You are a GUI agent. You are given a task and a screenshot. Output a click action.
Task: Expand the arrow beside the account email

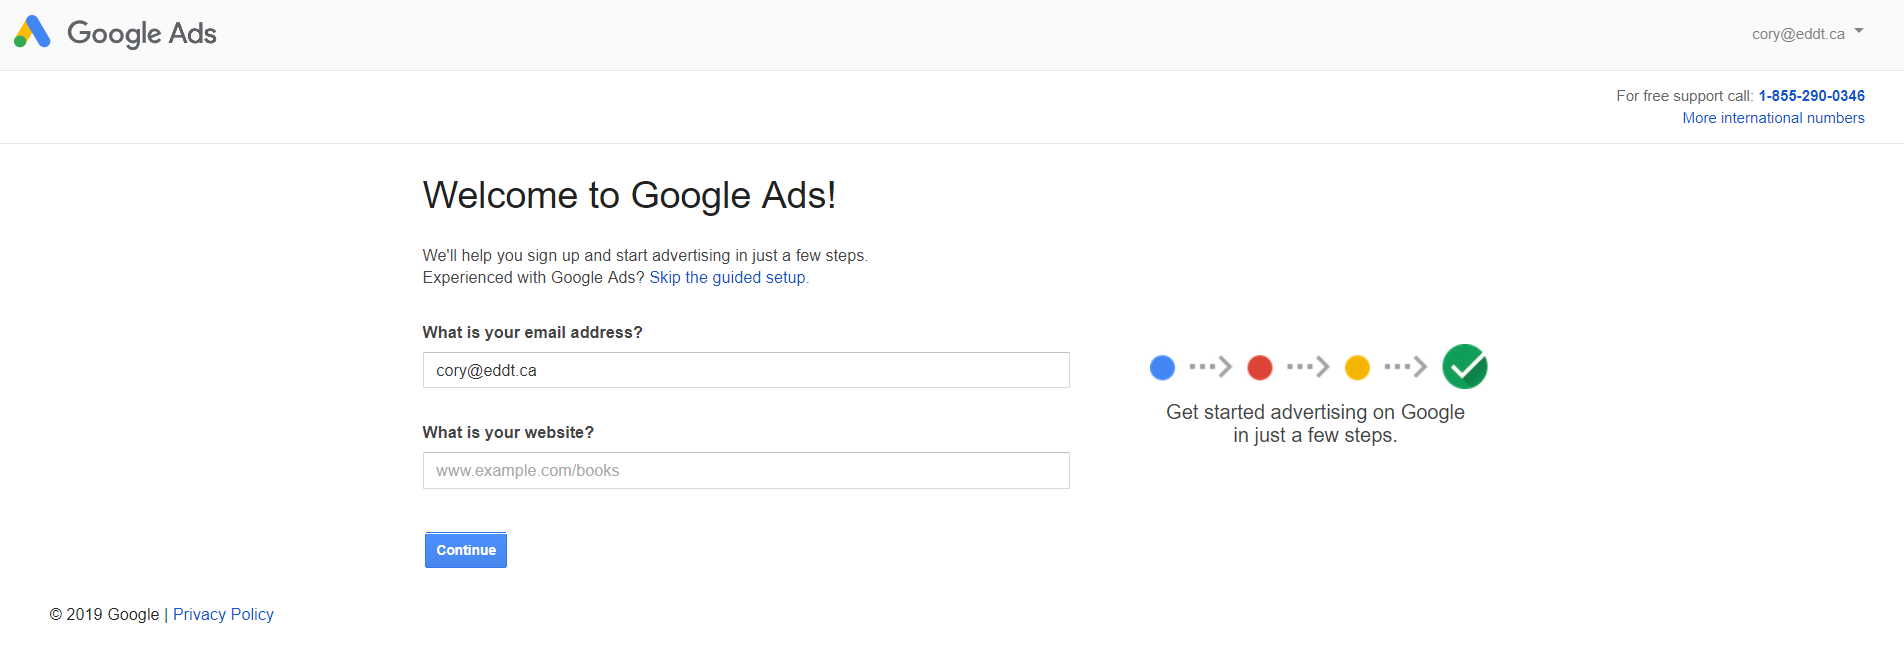(x=1859, y=31)
